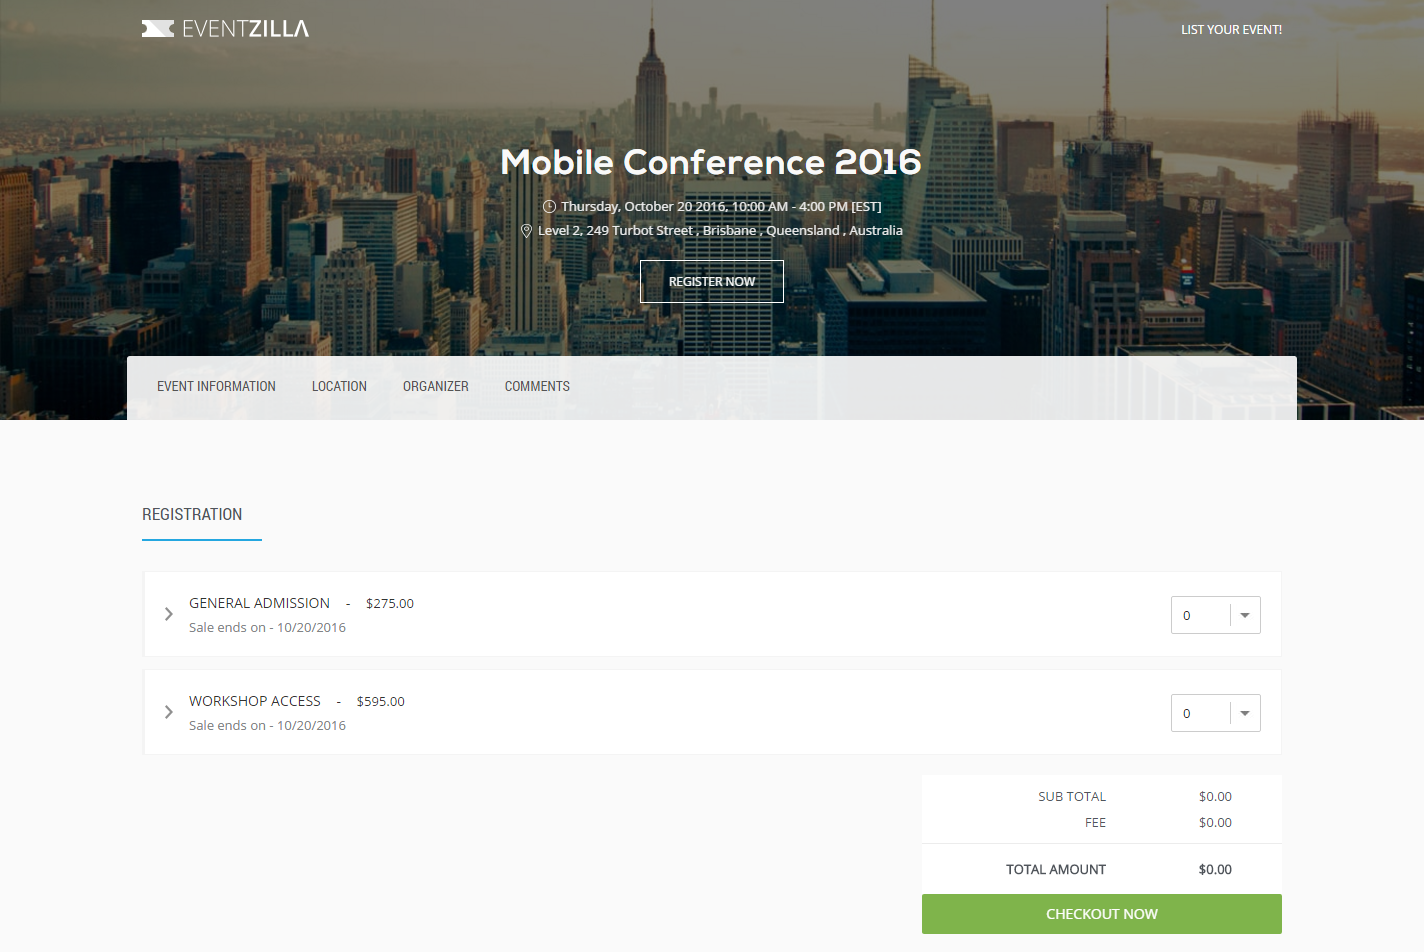
Task: Select the EVENT INFORMATION tab
Action: pyautogui.click(x=216, y=386)
